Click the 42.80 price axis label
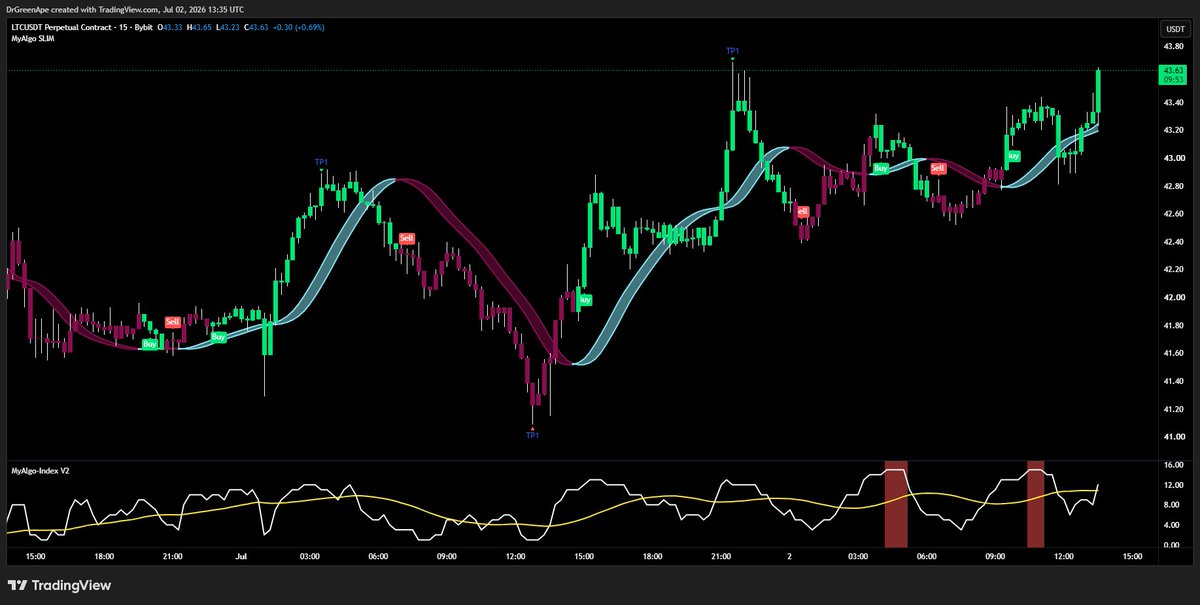The height and width of the screenshot is (605, 1200). coord(1173,186)
